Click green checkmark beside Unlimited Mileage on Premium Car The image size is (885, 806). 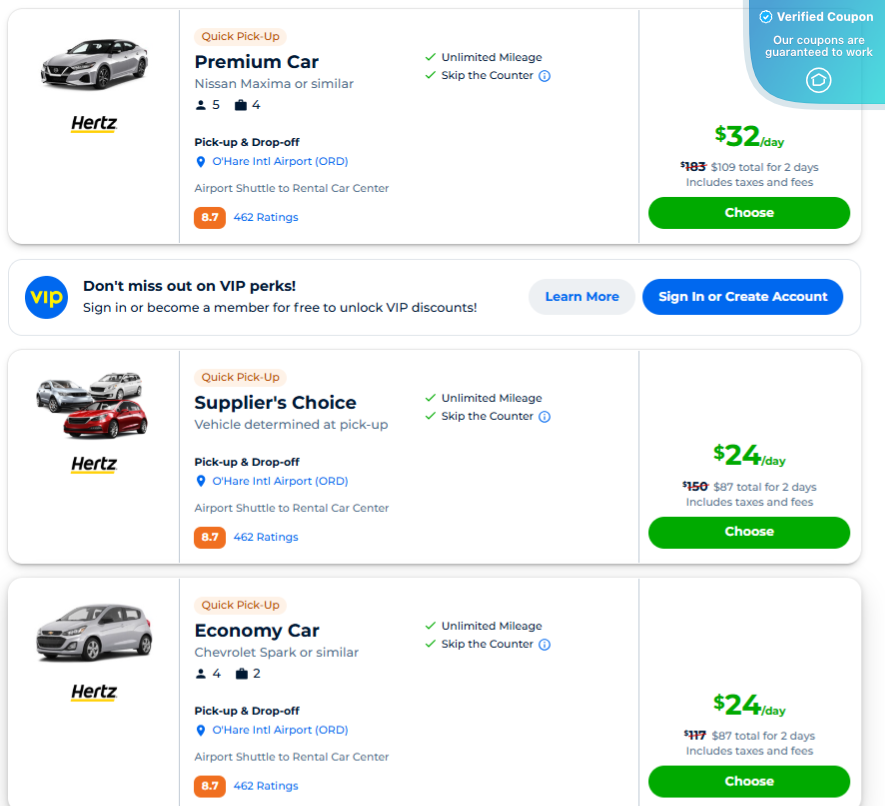pyautogui.click(x=429, y=57)
